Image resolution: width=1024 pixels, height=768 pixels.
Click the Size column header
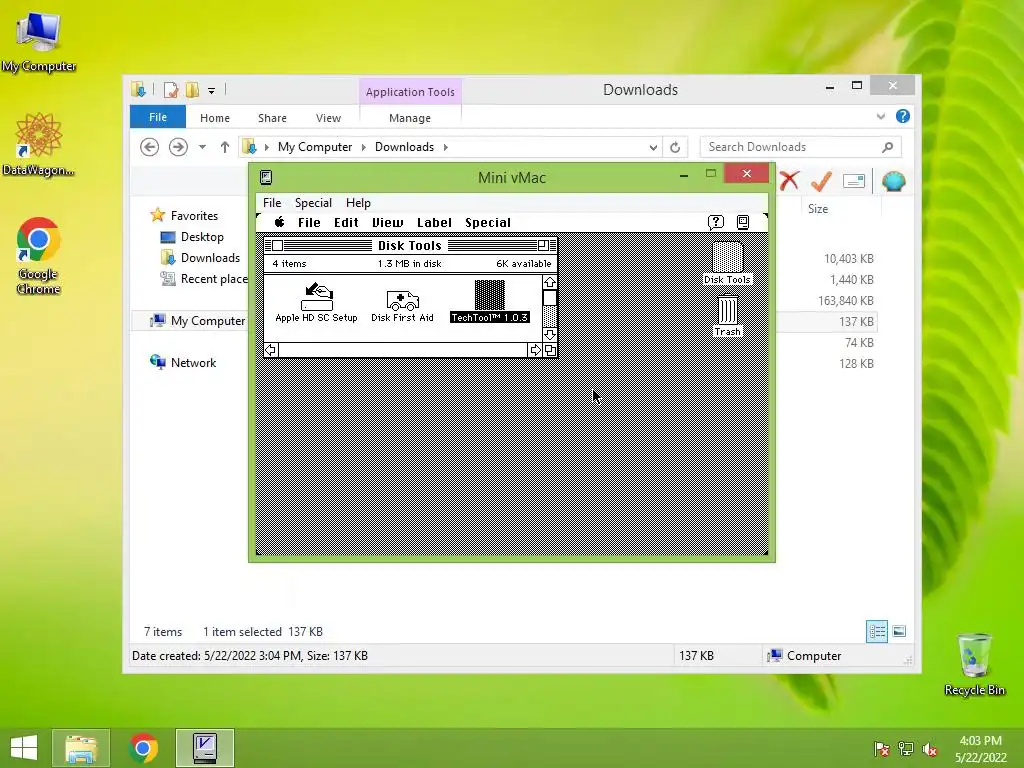click(818, 208)
